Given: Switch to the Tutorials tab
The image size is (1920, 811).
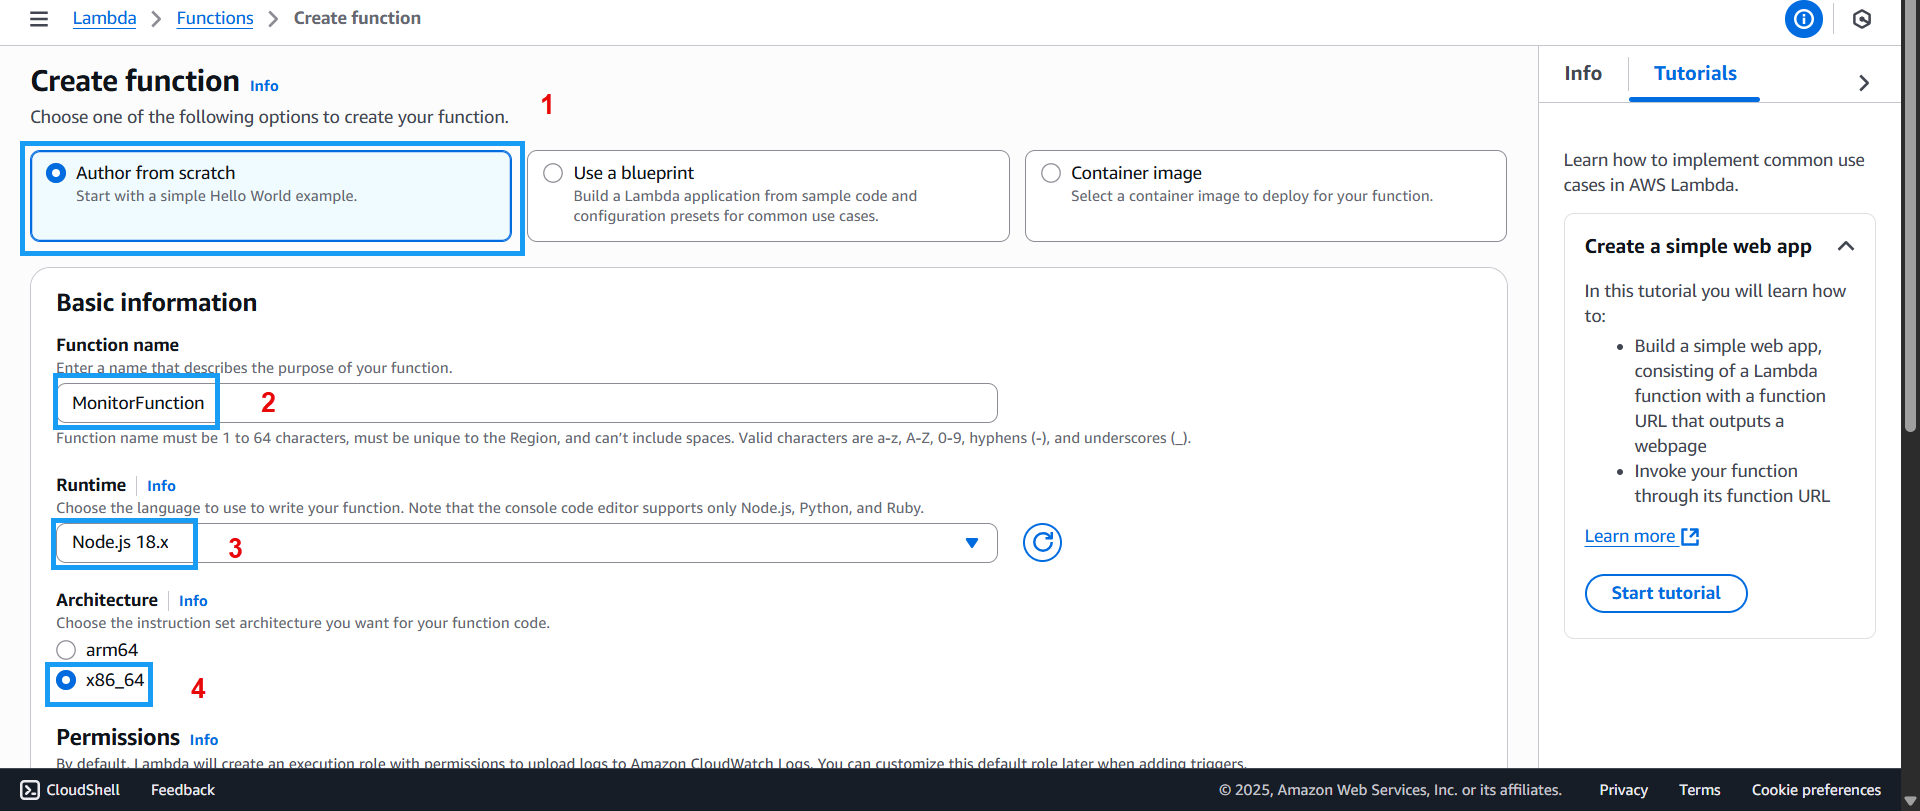Looking at the screenshot, I should point(1694,74).
